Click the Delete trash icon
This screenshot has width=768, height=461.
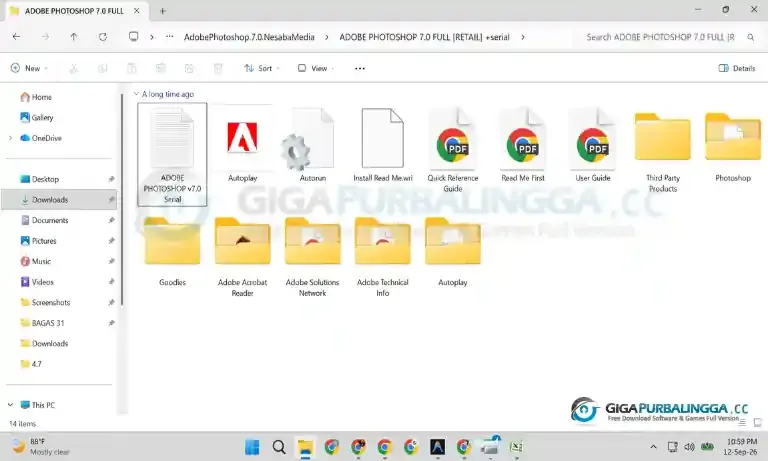pos(218,69)
